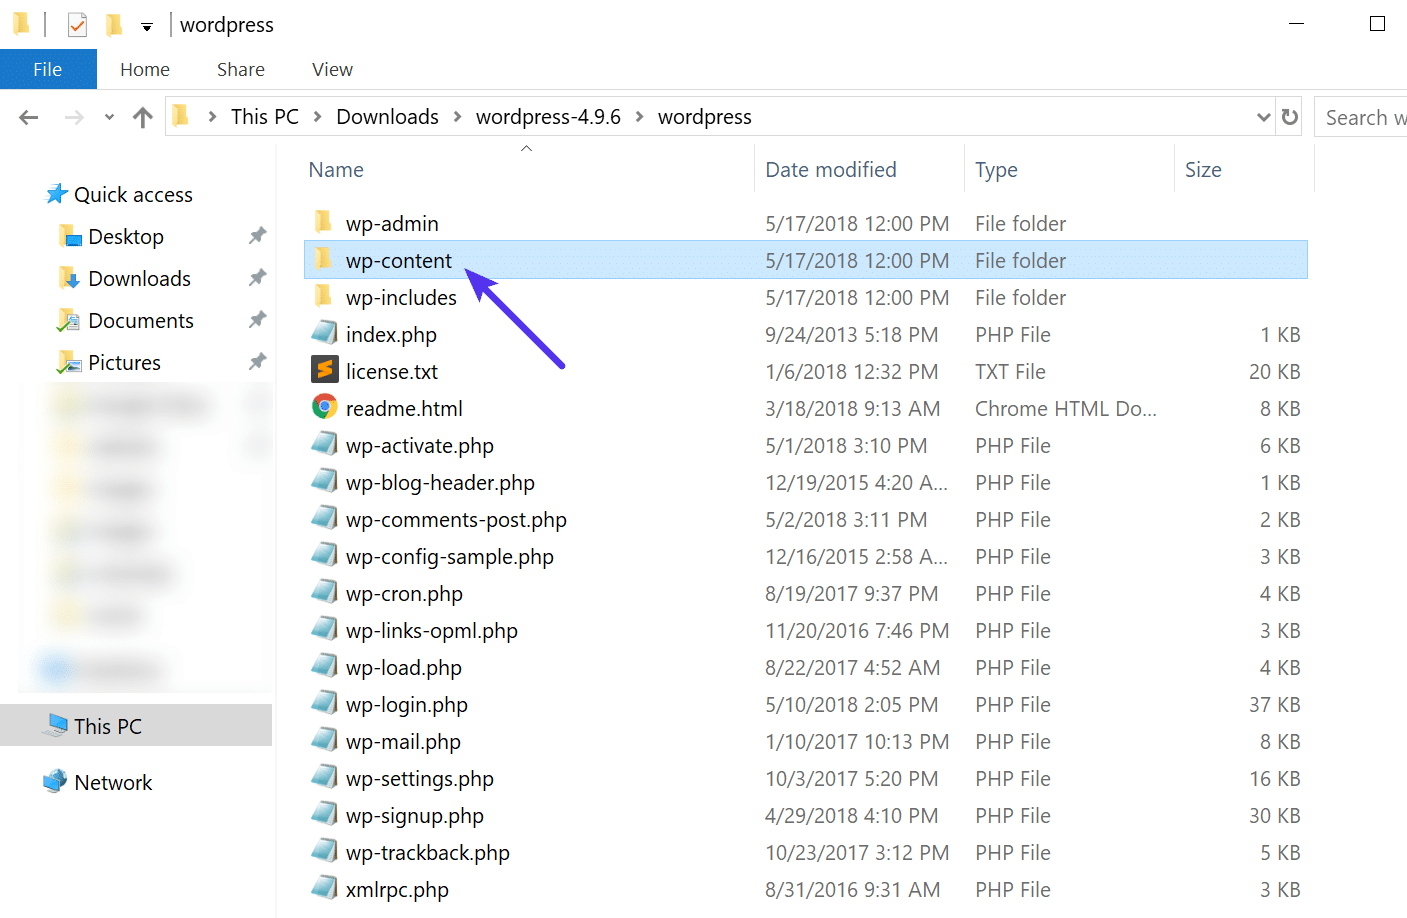
Task: Open the File menu
Action: click(x=47, y=69)
